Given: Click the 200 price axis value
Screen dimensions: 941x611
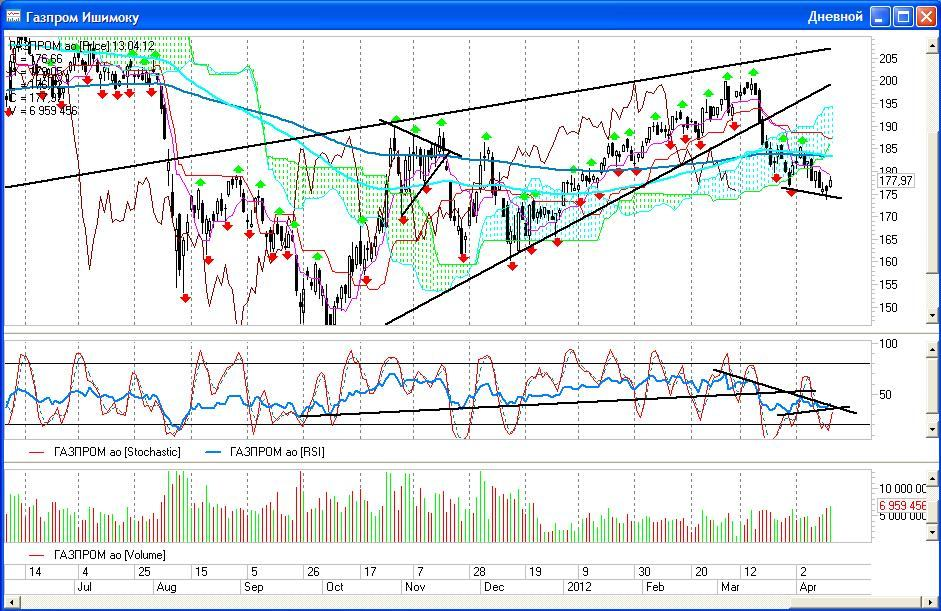Looking at the screenshot, I should coord(888,81).
